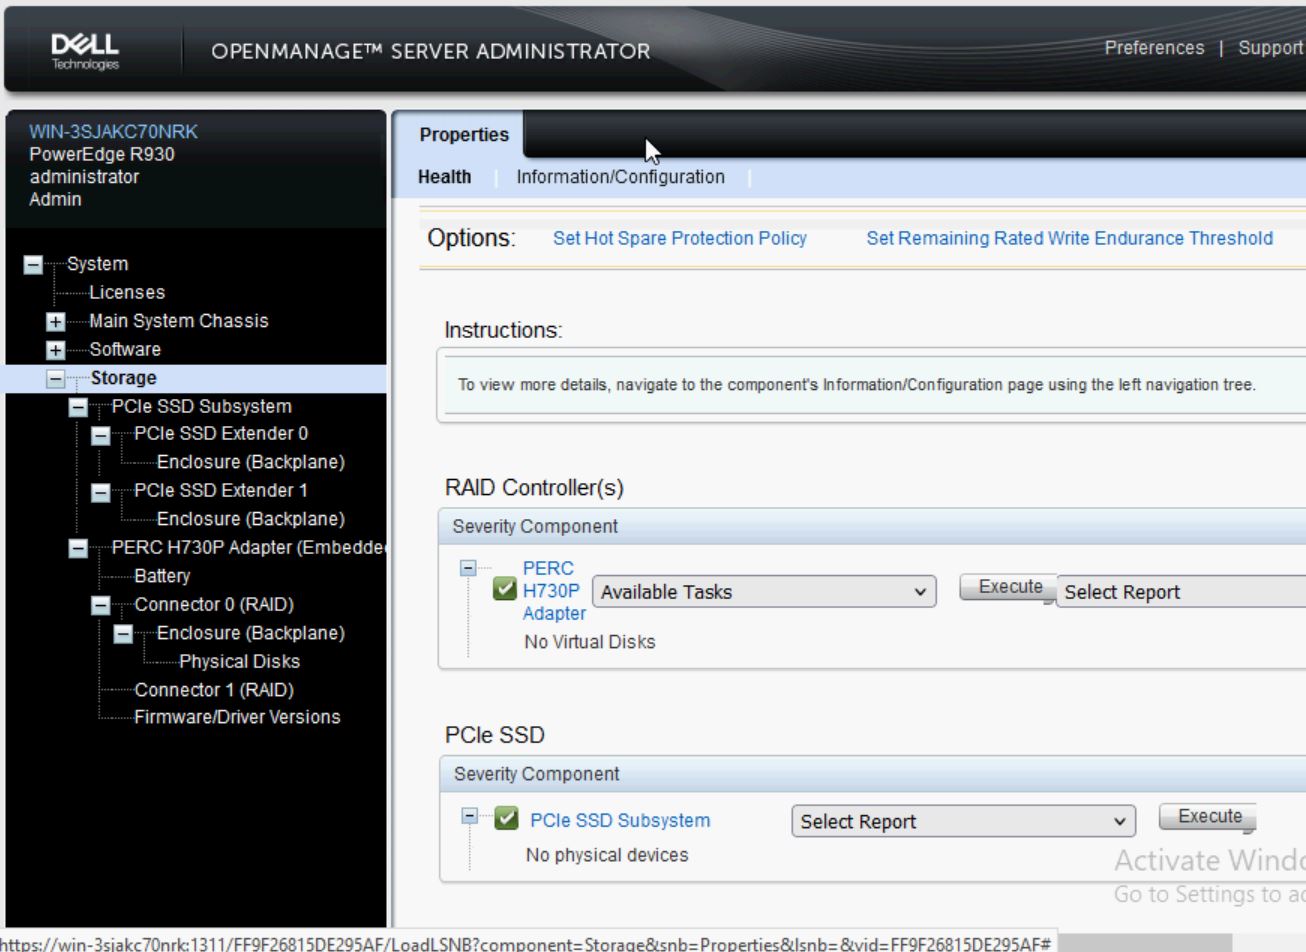This screenshot has width=1306, height=952.
Task: Expand the Main System Chassis node
Action: tap(56, 322)
